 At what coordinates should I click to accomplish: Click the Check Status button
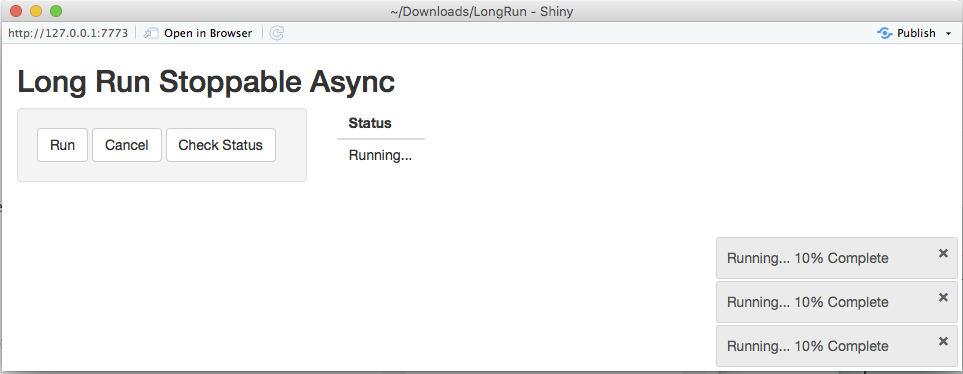tap(220, 145)
